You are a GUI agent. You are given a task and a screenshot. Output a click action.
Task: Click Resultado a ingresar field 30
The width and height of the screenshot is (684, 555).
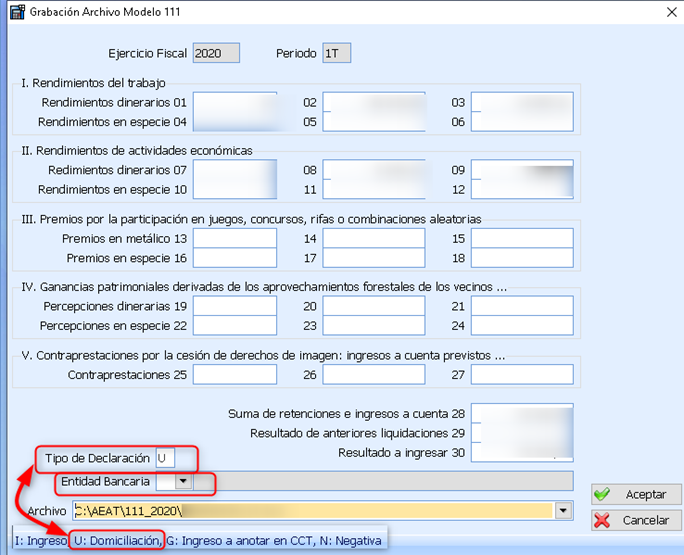pyautogui.click(x=522, y=453)
